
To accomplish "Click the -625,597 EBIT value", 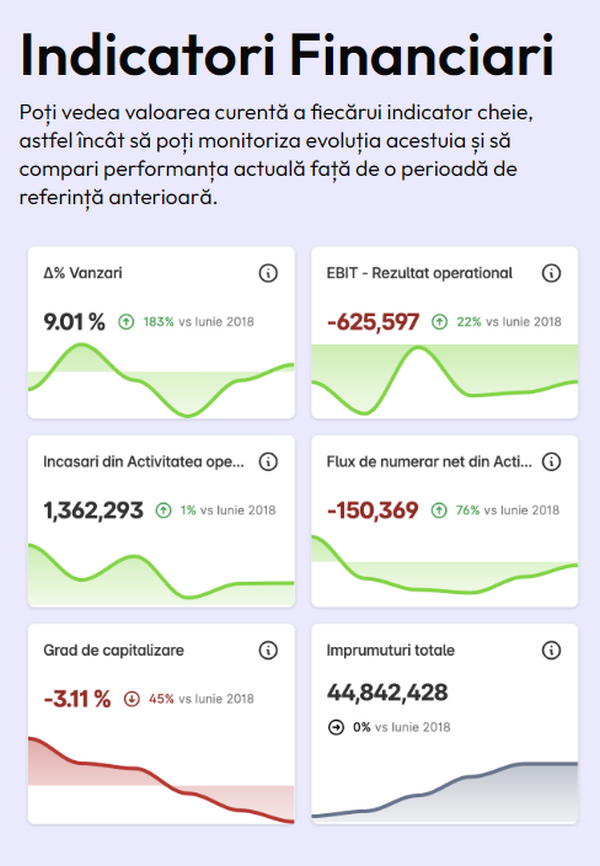I will coord(373,322).
